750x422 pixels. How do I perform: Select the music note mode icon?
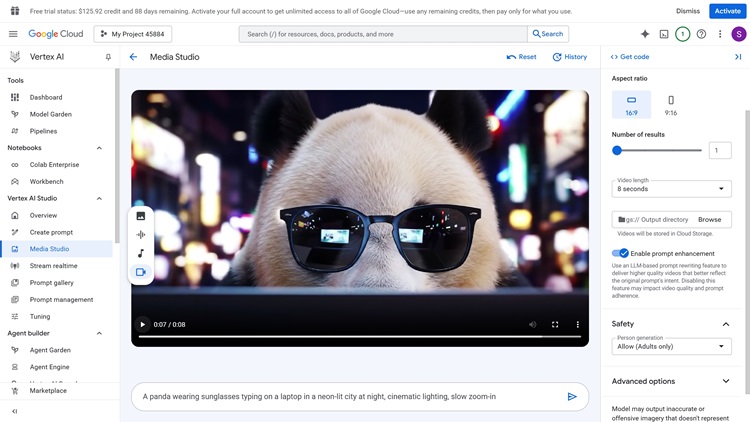141,253
